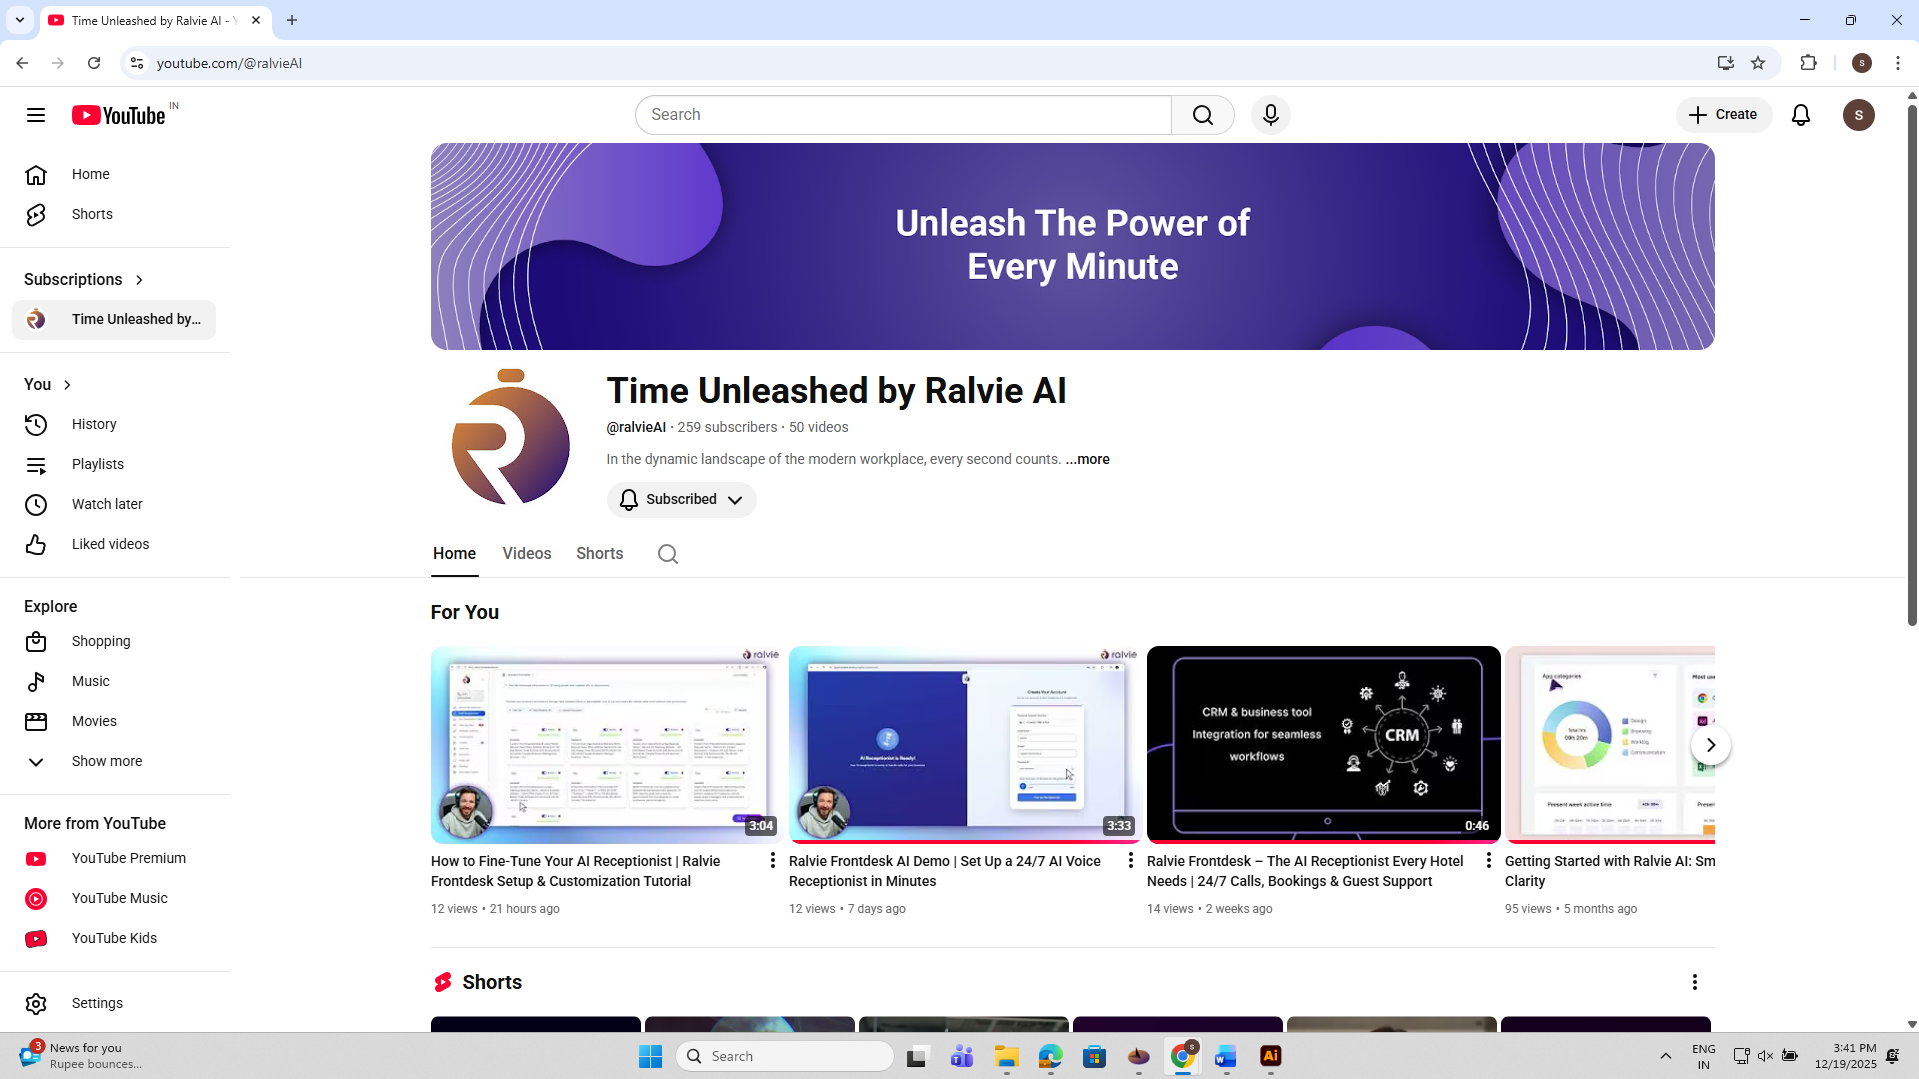
Task: Open YouTube Settings
Action: [x=114, y=1003]
